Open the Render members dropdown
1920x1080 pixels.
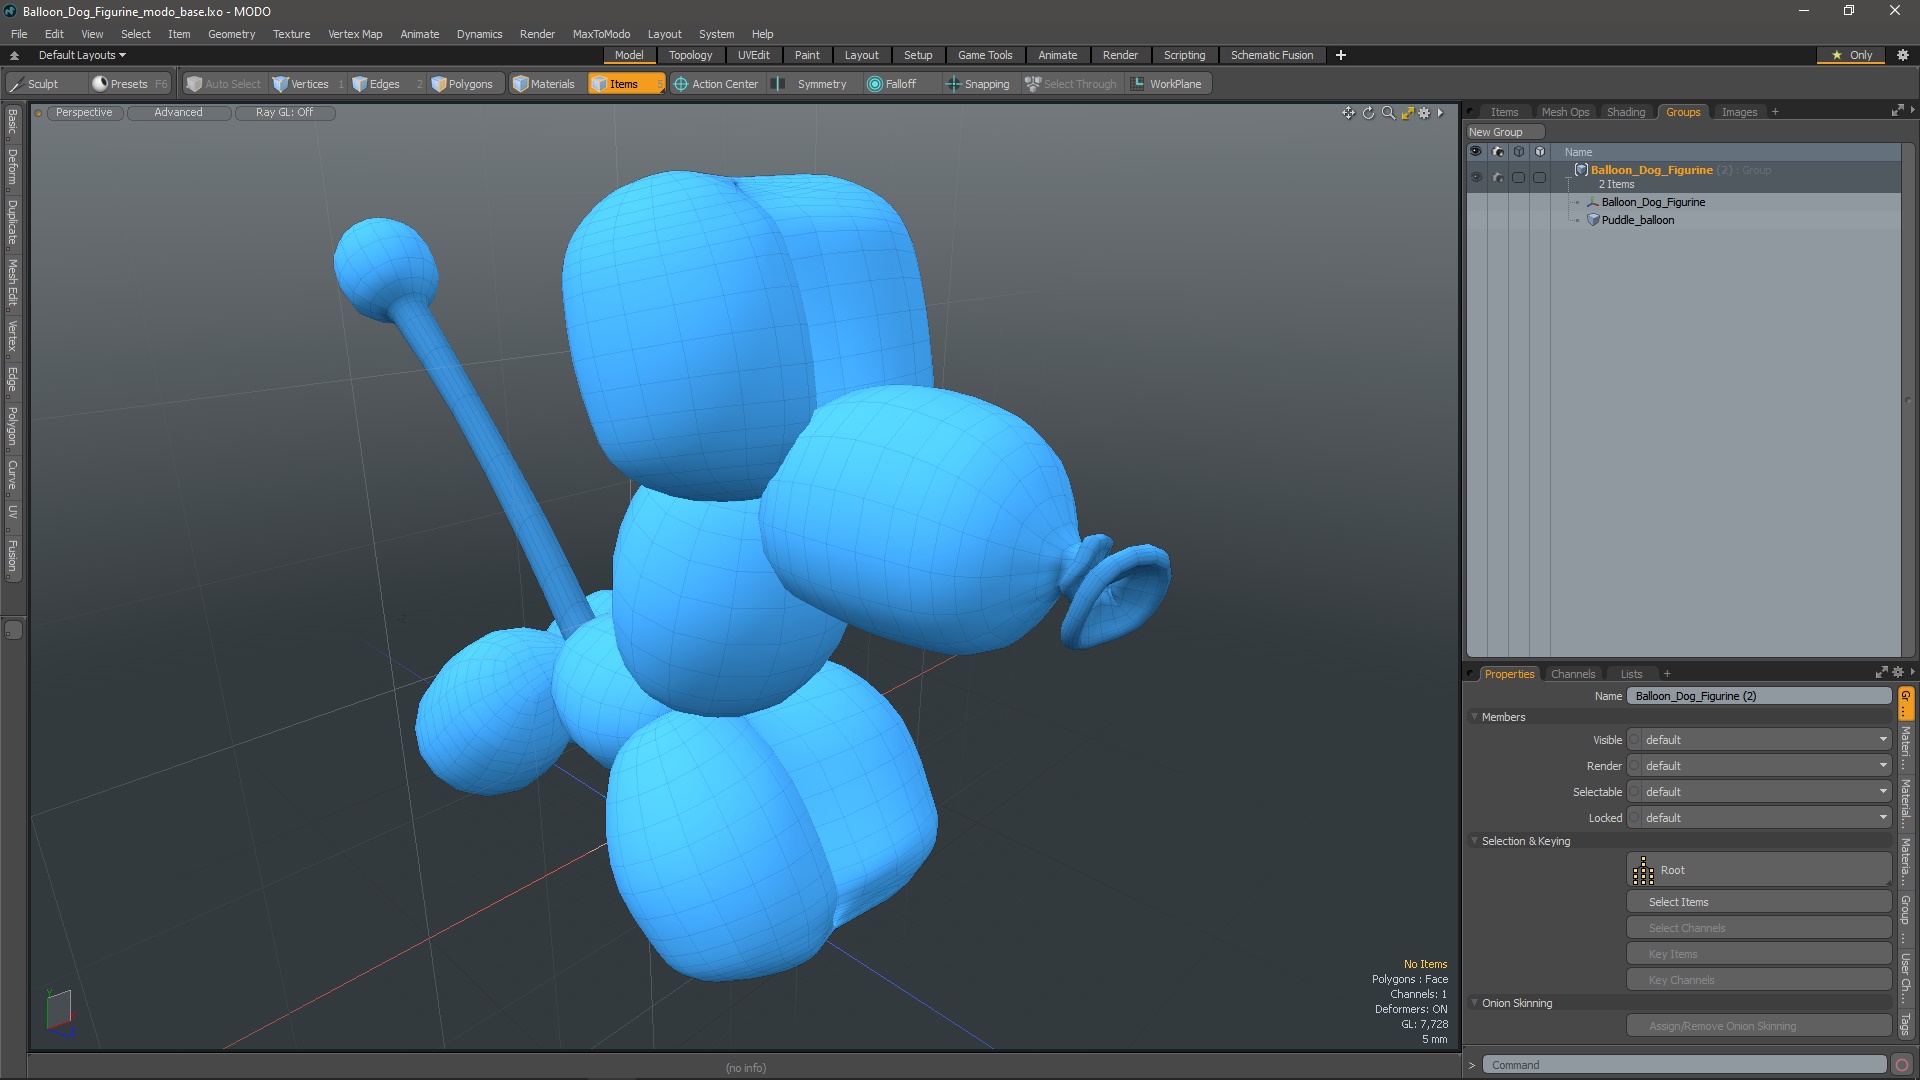click(x=1759, y=766)
